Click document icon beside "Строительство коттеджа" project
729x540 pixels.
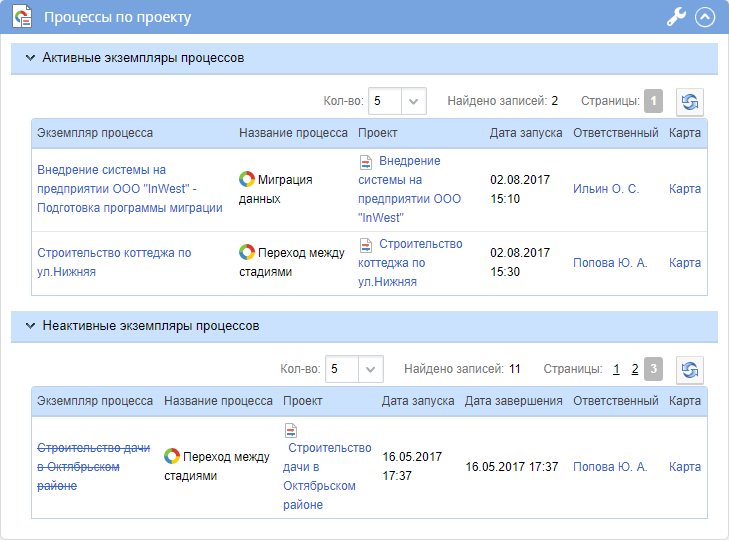click(366, 245)
